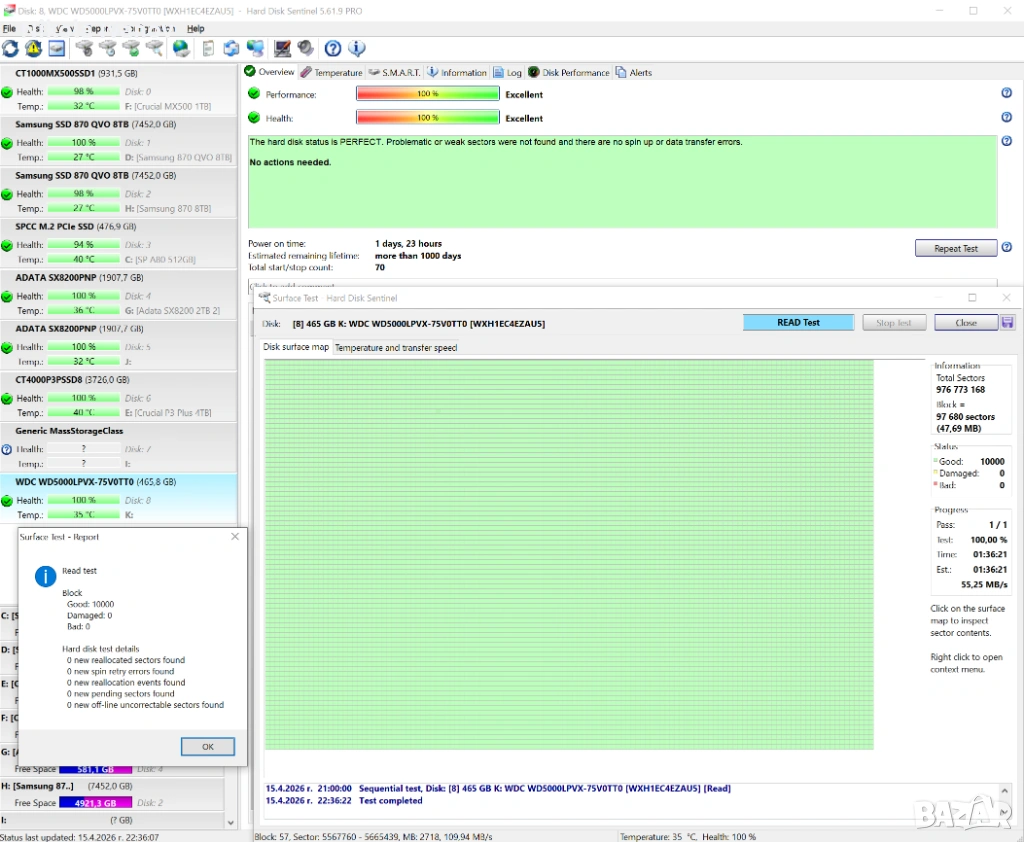Switch to the S.M.A.R.T. tab
Screen dimensions: 1024x842
393,73
